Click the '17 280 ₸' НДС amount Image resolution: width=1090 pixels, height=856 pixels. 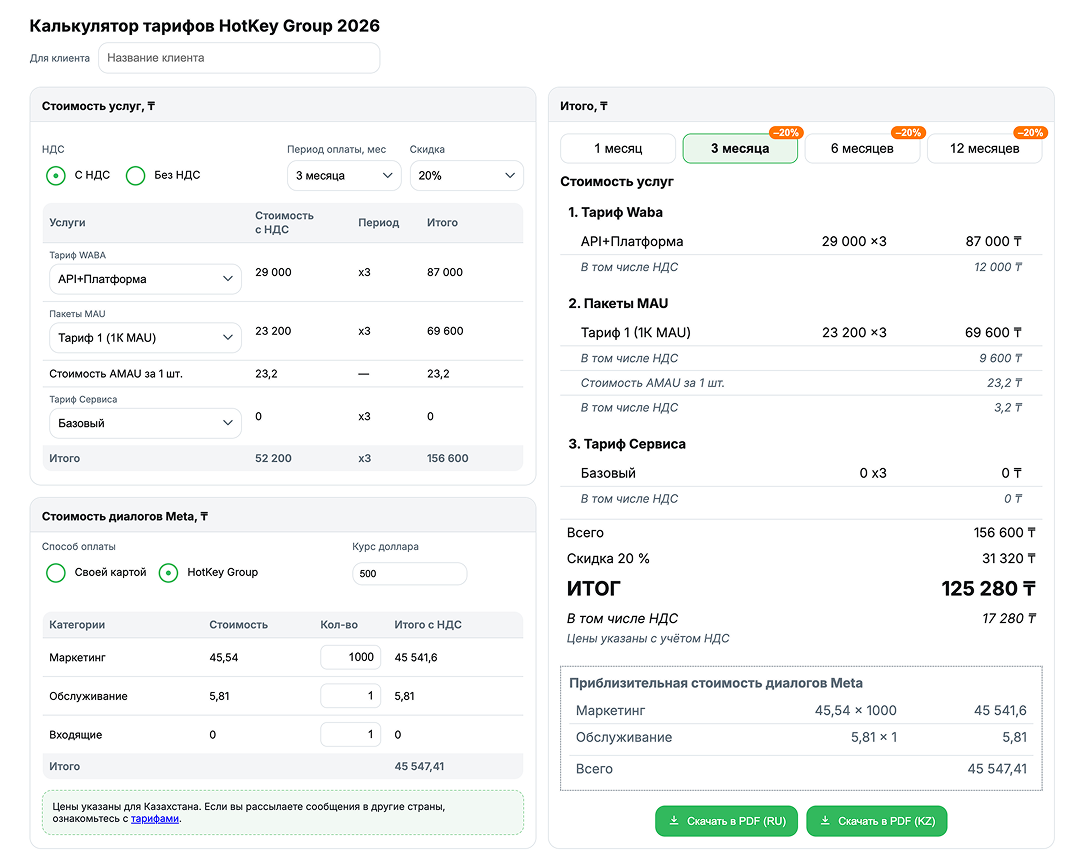[x=1009, y=619]
